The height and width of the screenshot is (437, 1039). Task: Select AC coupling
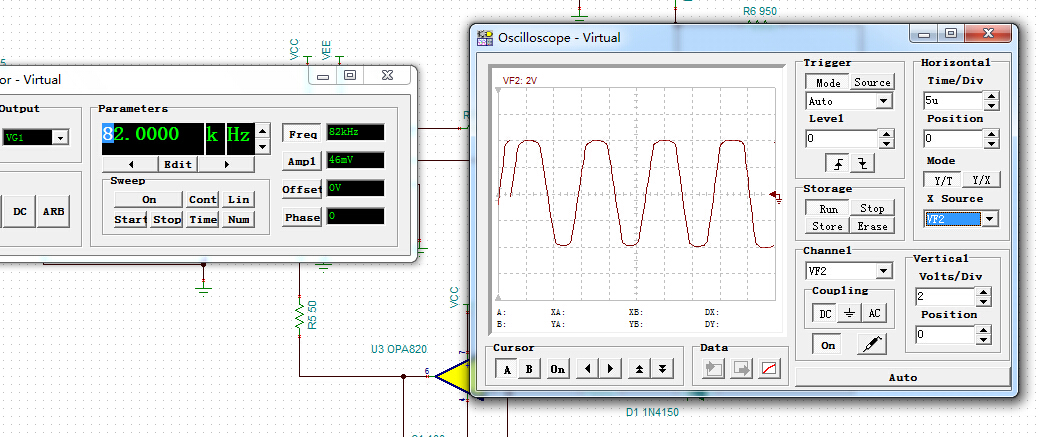tap(874, 314)
